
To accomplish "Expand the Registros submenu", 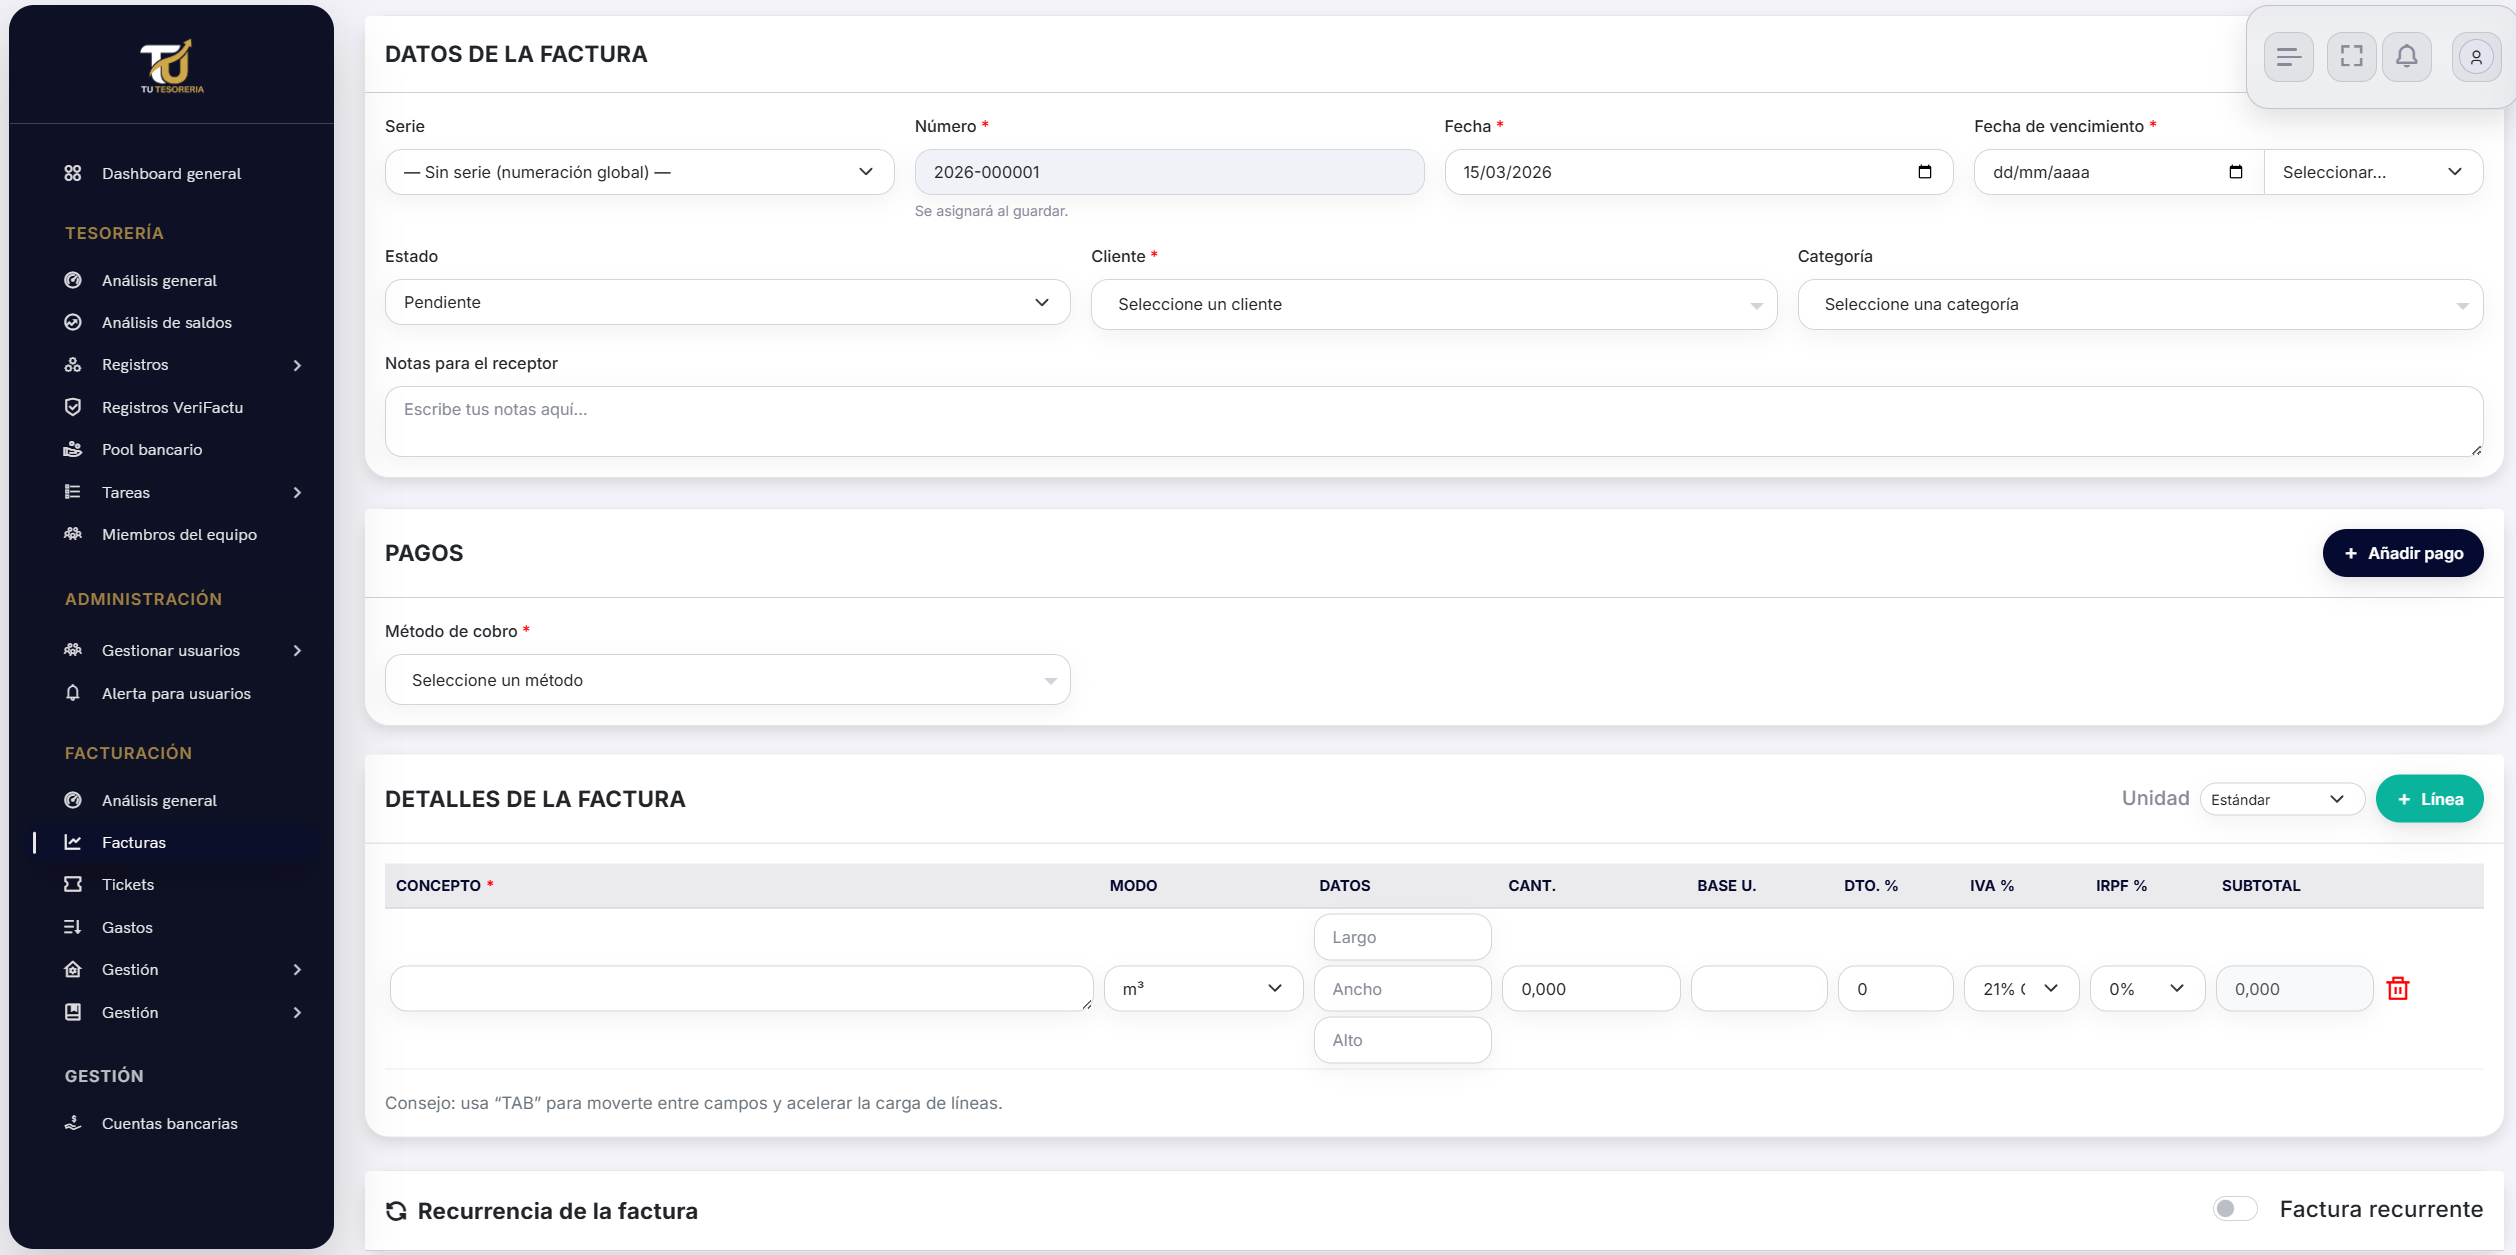I will 297,365.
